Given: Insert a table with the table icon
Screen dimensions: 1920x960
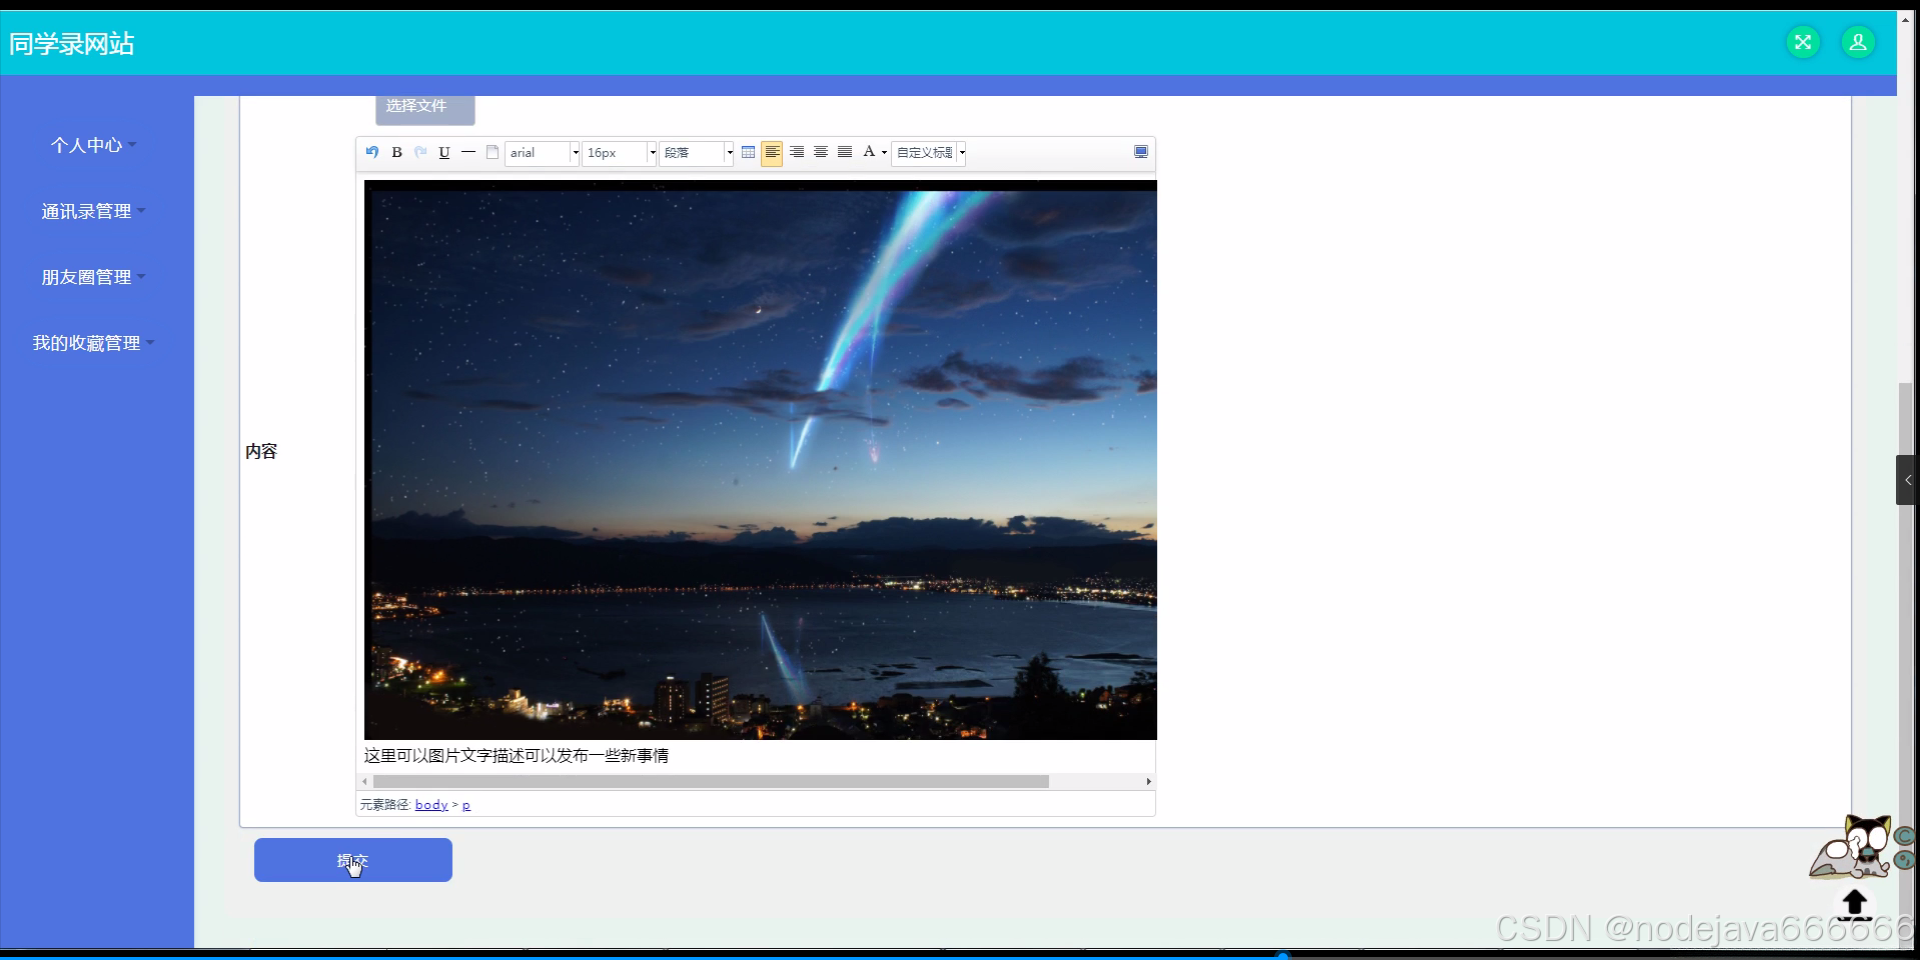Looking at the screenshot, I should point(748,152).
